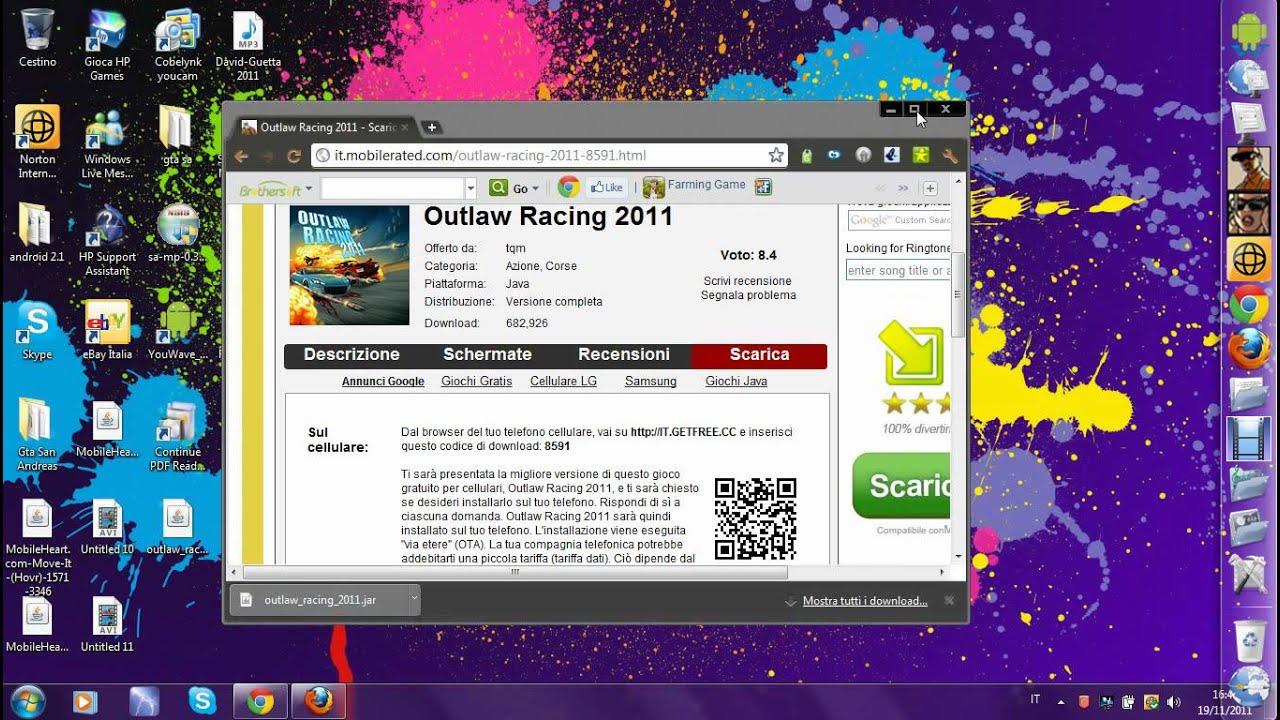This screenshot has height=720, width=1280.
Task: Bookmark this page with the star icon
Action: 776,155
